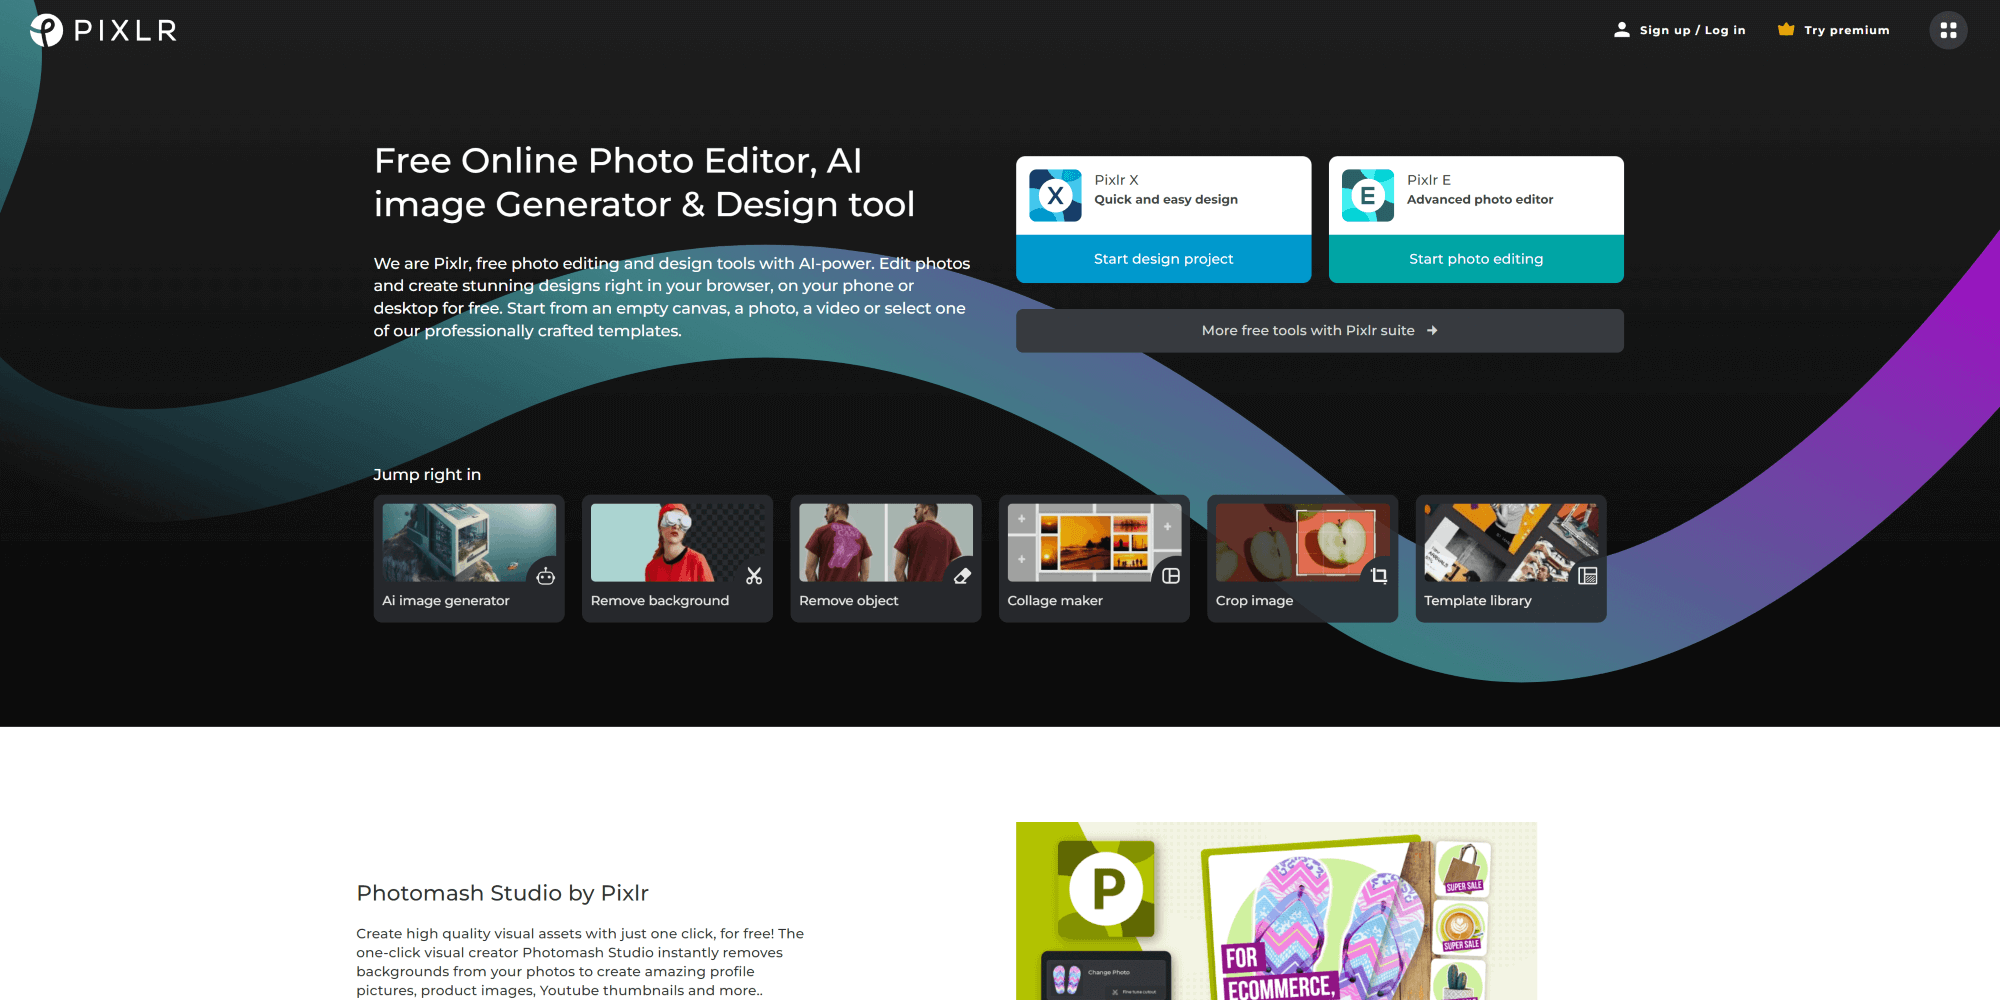Image resolution: width=2000 pixels, height=1000 pixels.
Task: Click the collage layout icon on Collage maker
Action: point(1171,576)
